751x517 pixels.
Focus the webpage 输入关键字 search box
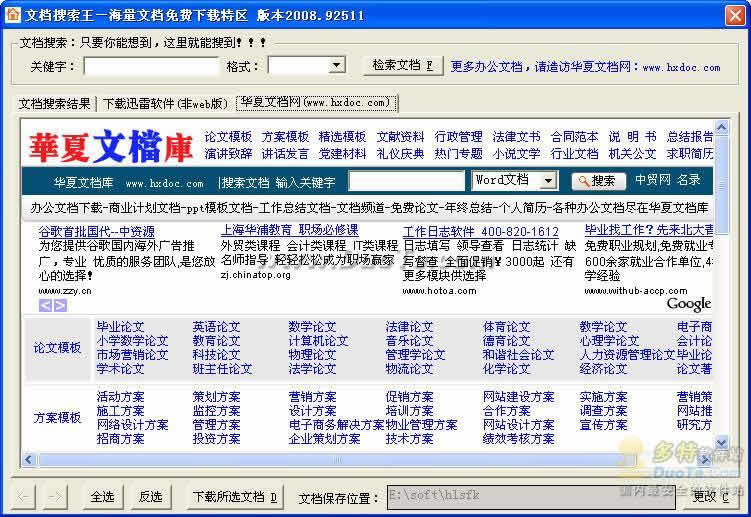[x=407, y=181]
